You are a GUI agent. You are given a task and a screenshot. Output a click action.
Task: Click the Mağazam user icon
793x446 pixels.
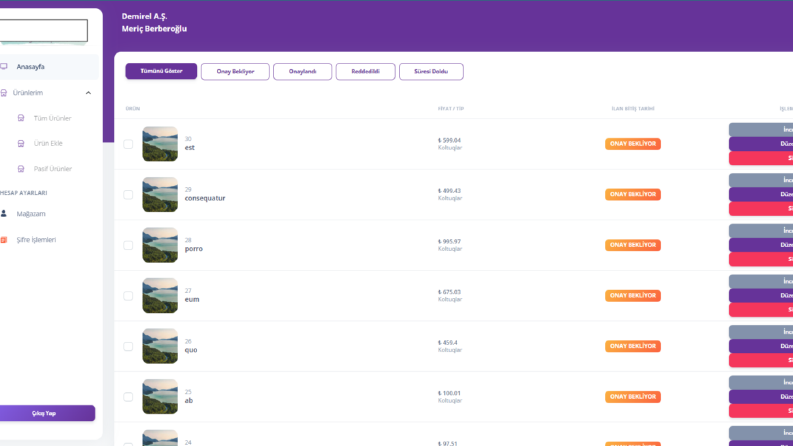(4, 214)
